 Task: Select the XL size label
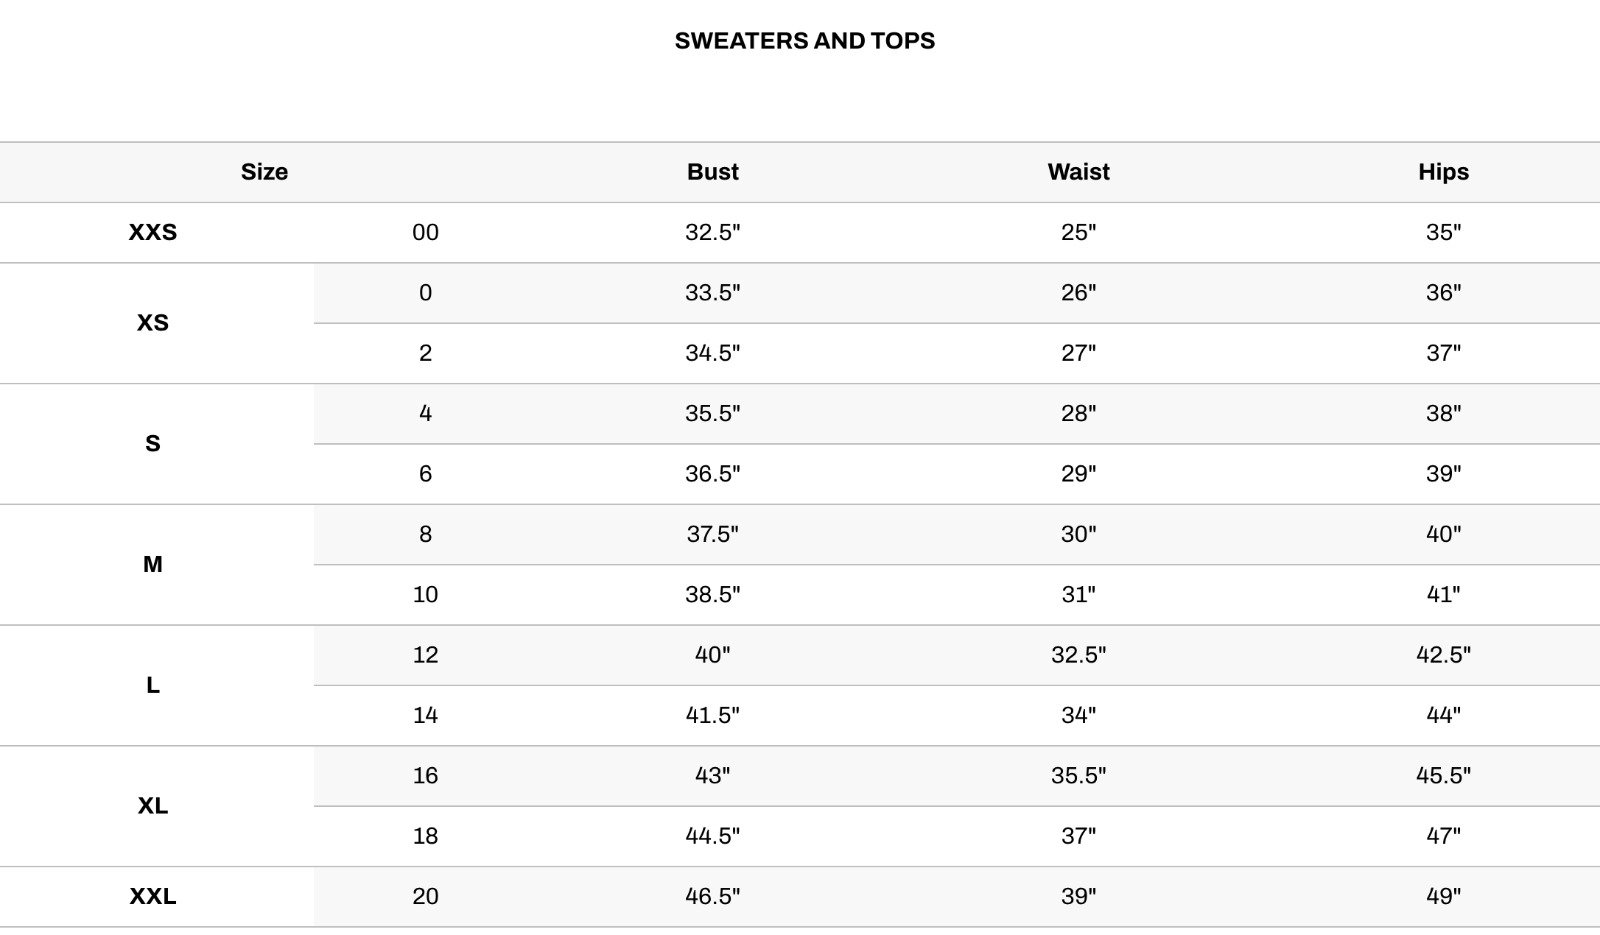point(153,806)
